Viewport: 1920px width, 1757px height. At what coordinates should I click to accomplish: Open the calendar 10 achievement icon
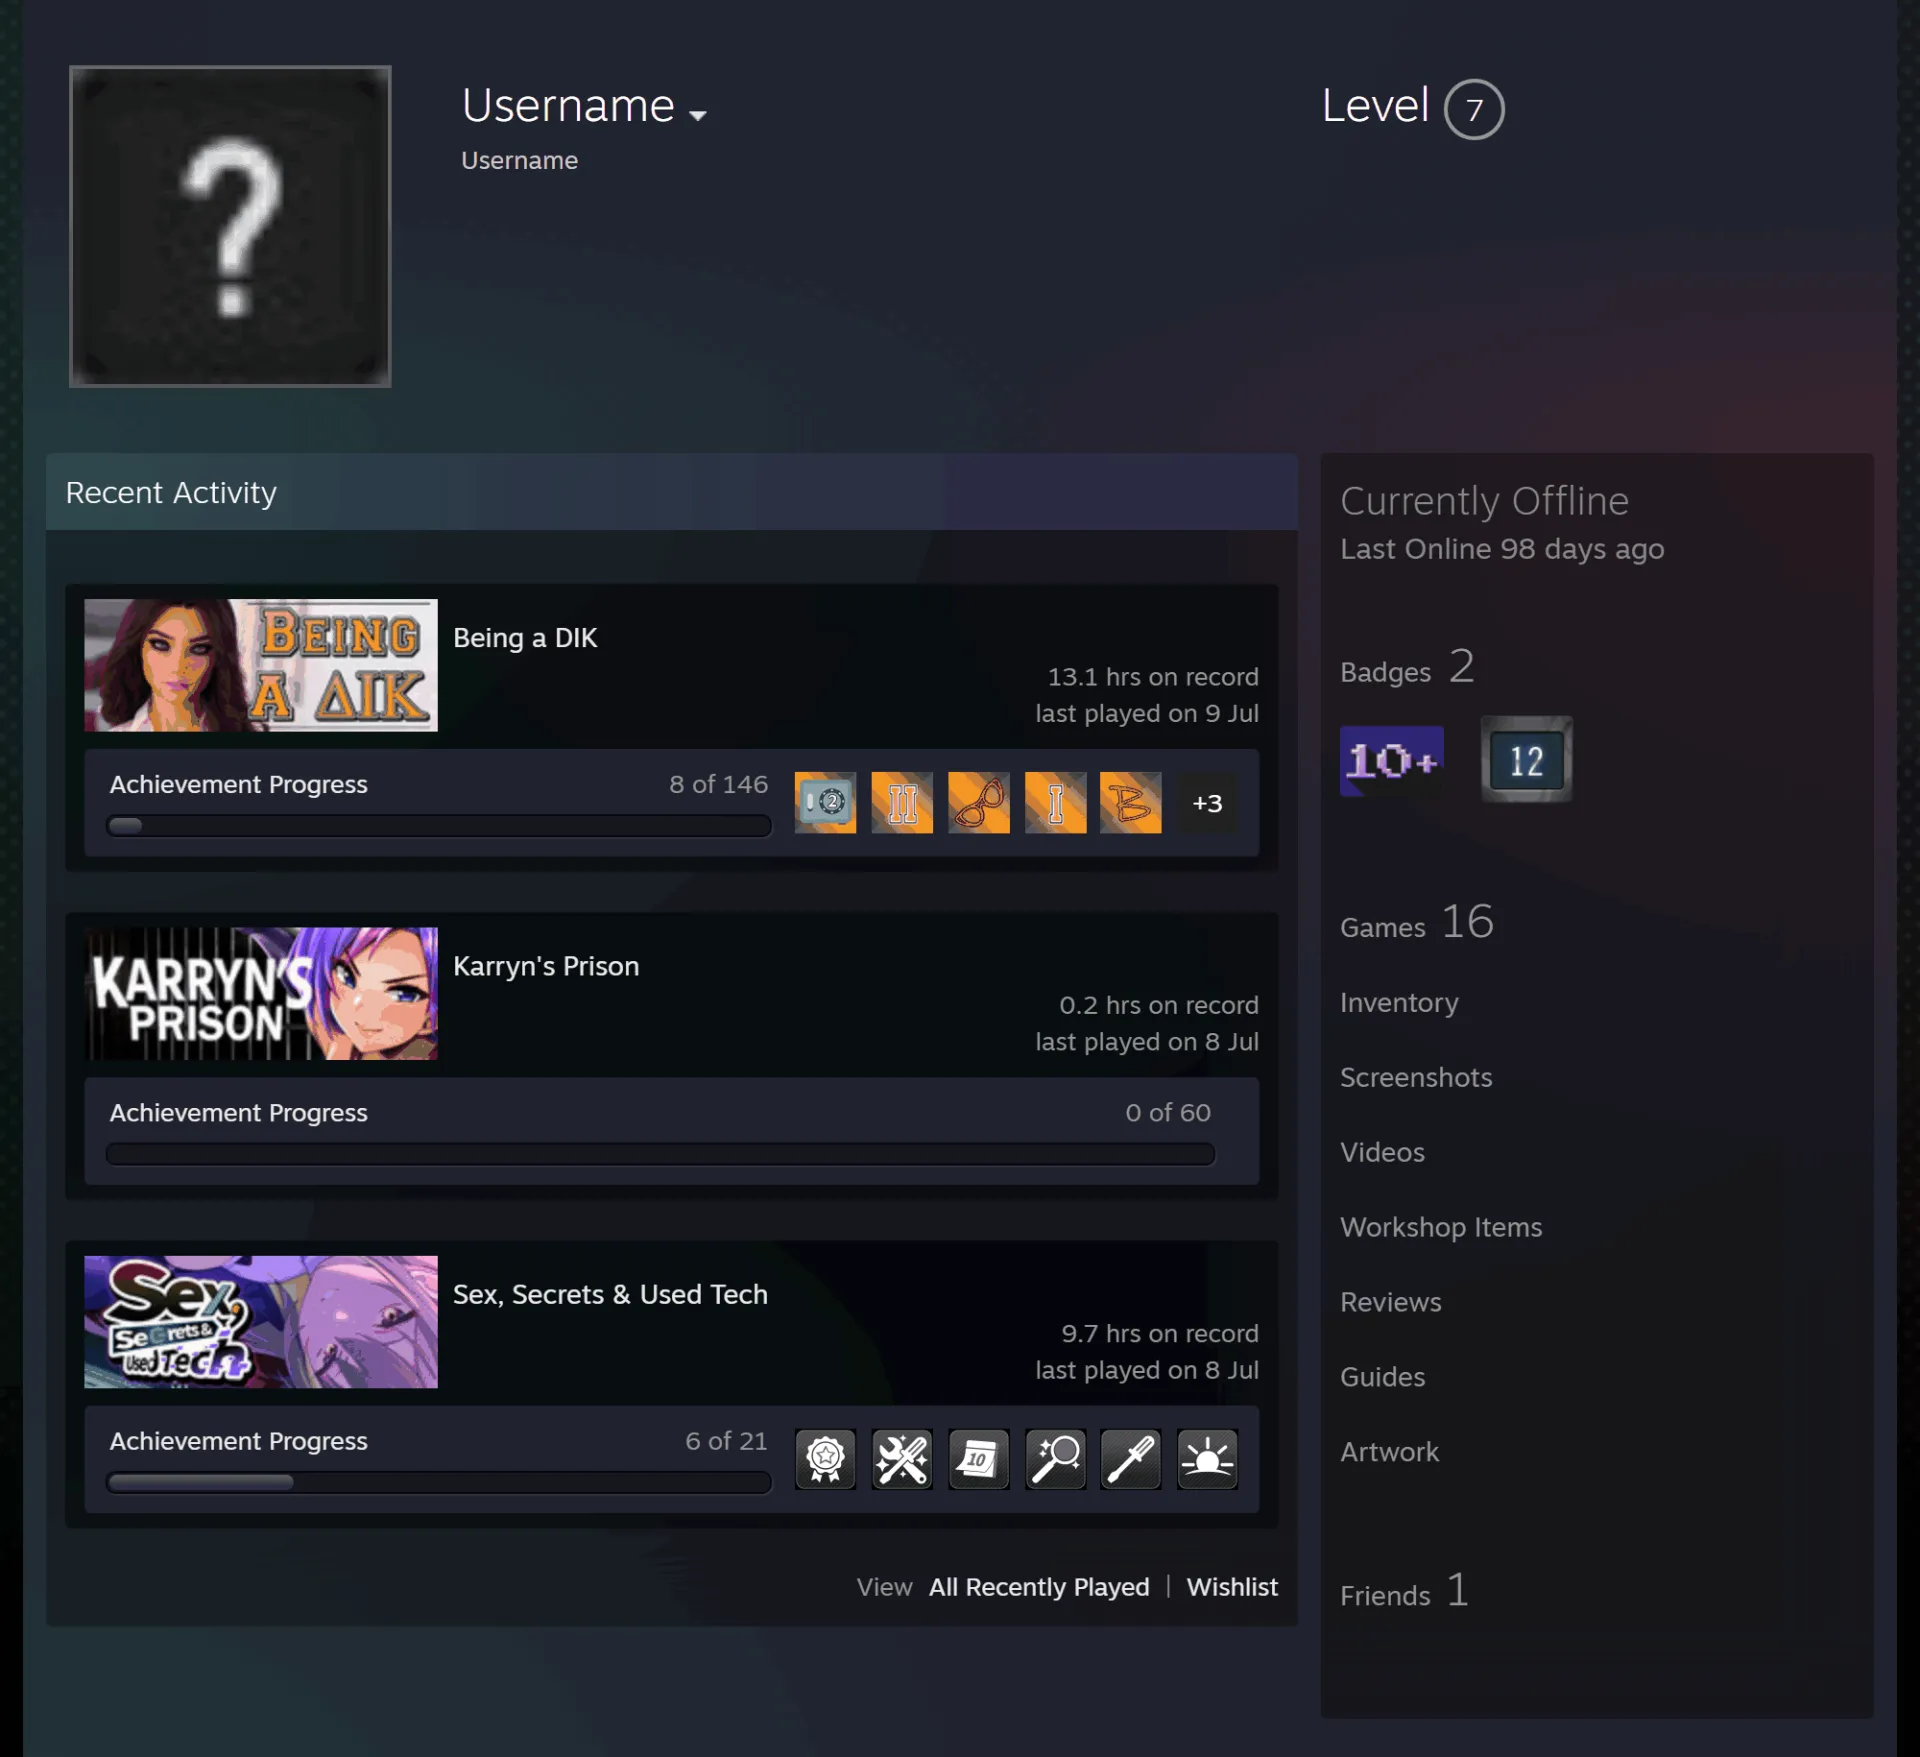click(978, 1459)
